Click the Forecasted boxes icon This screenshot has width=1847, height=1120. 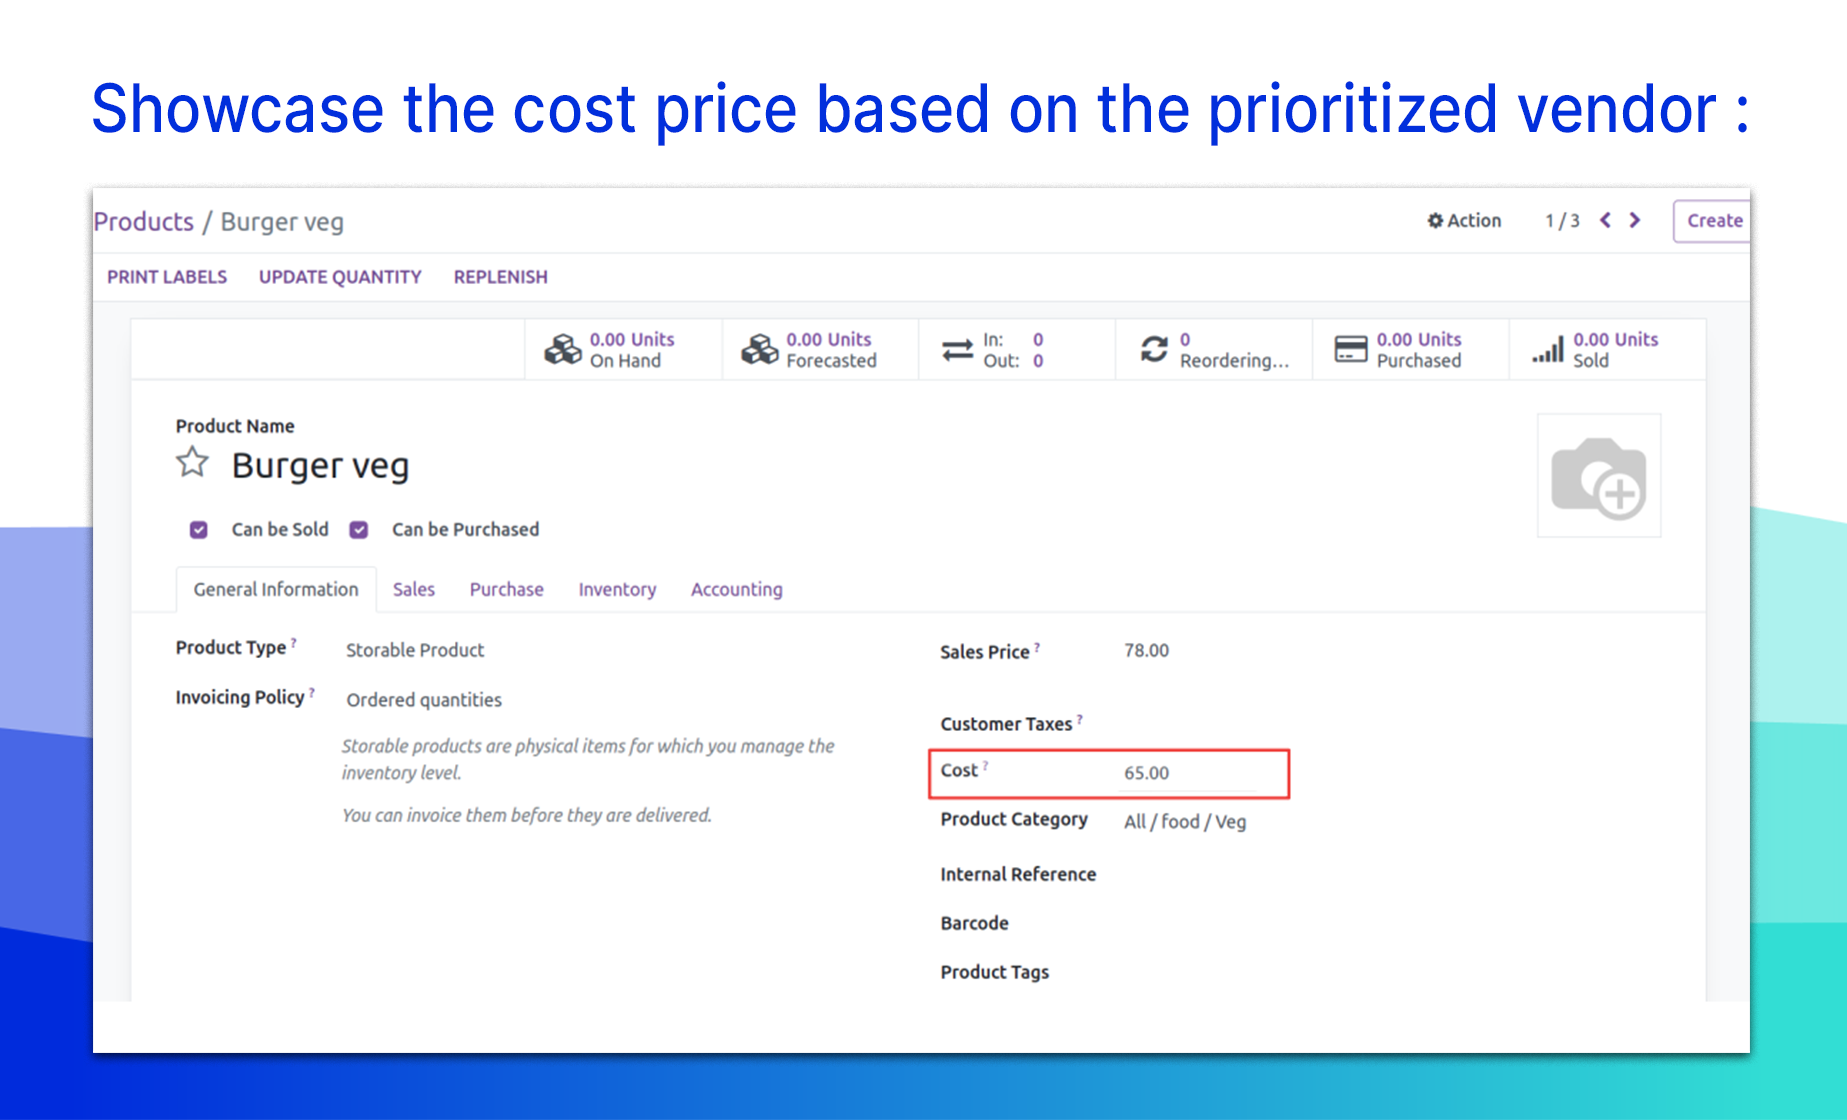[760, 350]
